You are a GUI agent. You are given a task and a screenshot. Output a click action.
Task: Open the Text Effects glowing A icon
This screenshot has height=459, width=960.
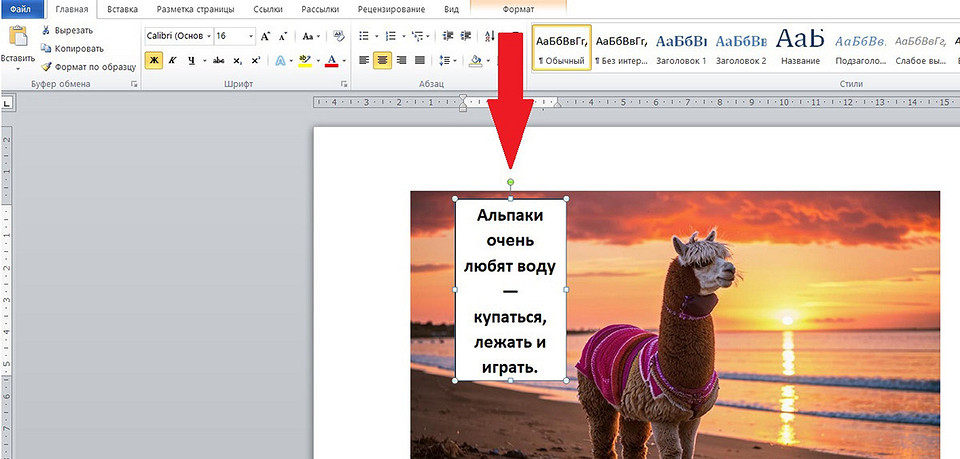tap(279, 60)
